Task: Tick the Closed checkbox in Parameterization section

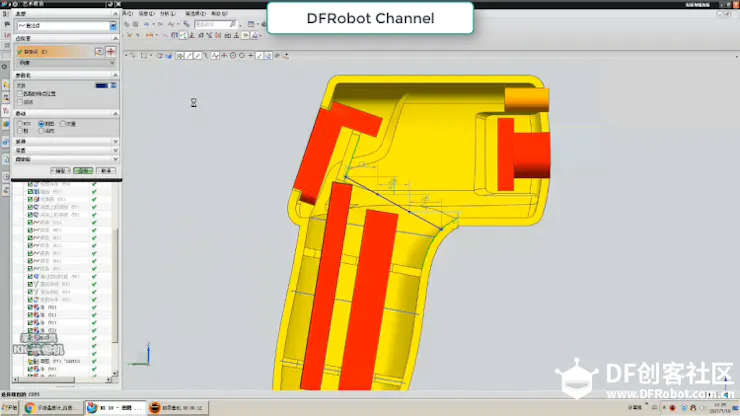Action: click(20, 102)
